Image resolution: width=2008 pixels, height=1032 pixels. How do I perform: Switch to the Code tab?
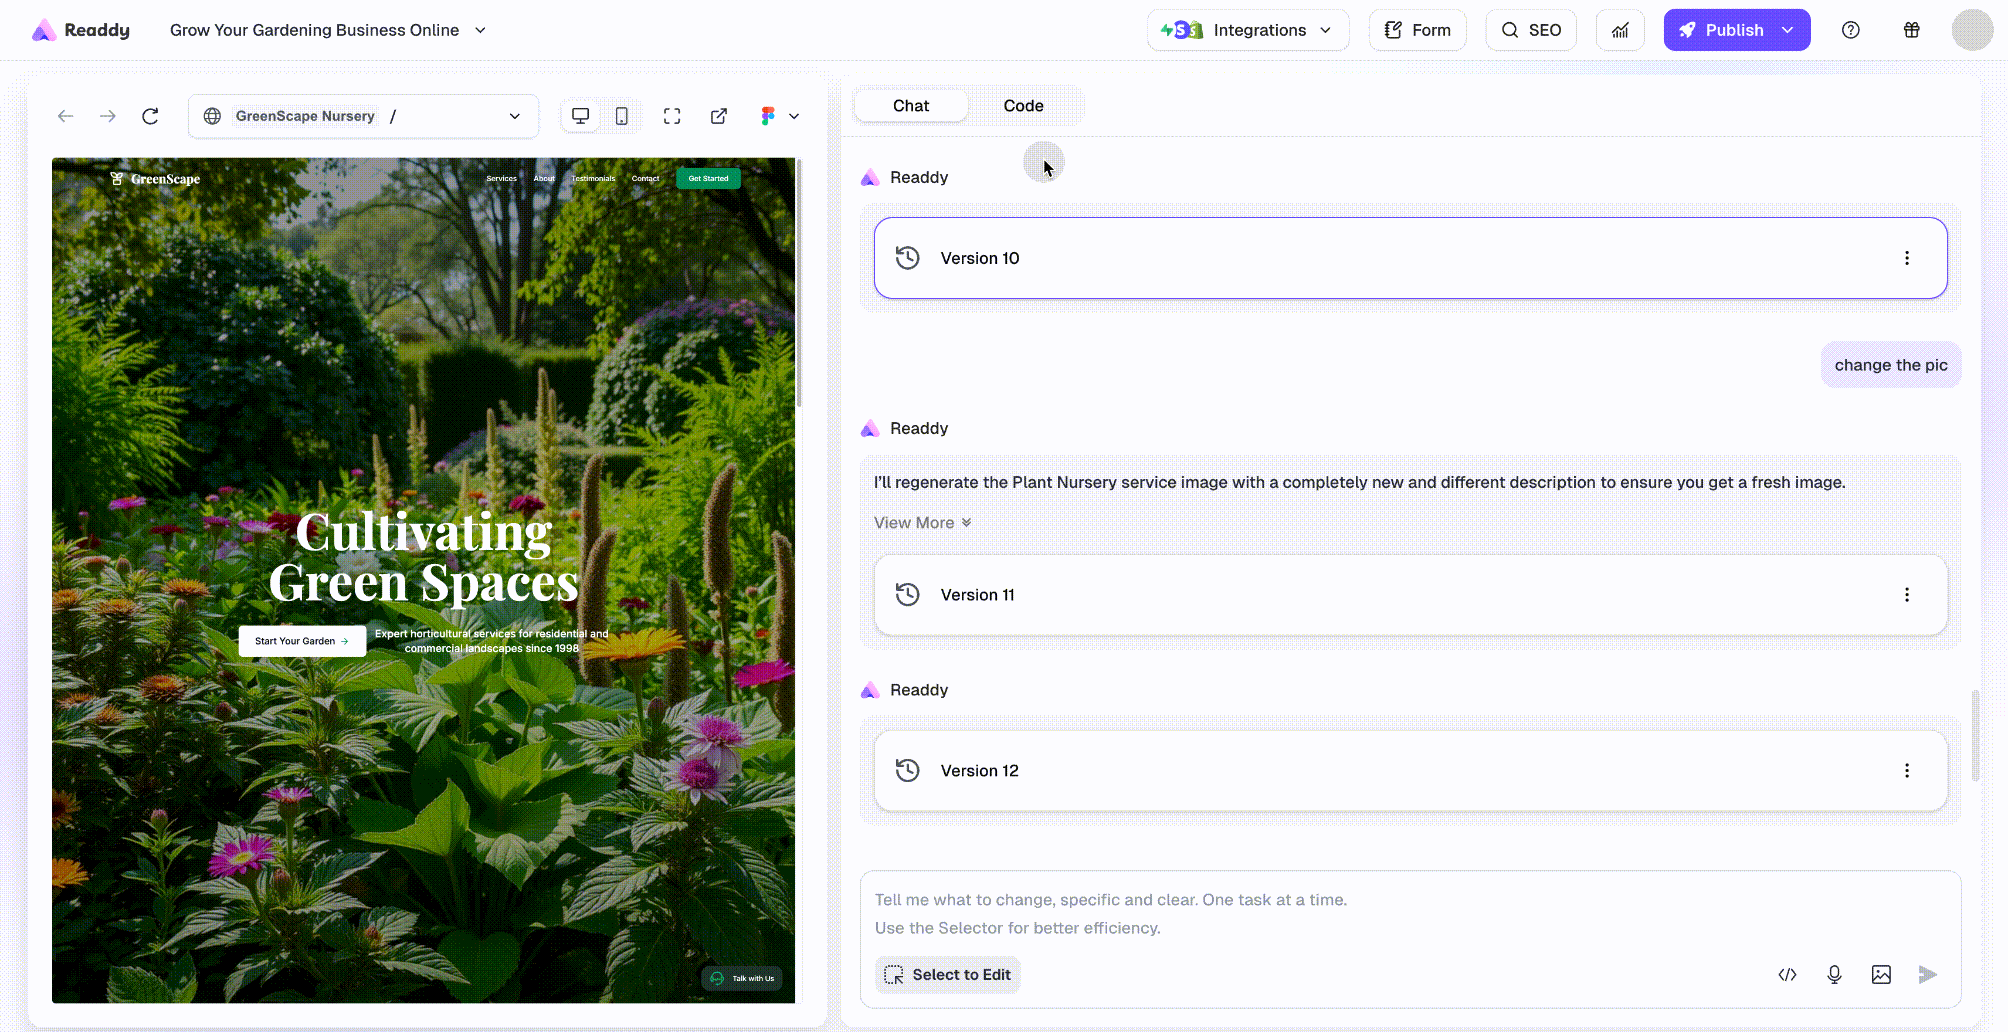pos(1023,106)
